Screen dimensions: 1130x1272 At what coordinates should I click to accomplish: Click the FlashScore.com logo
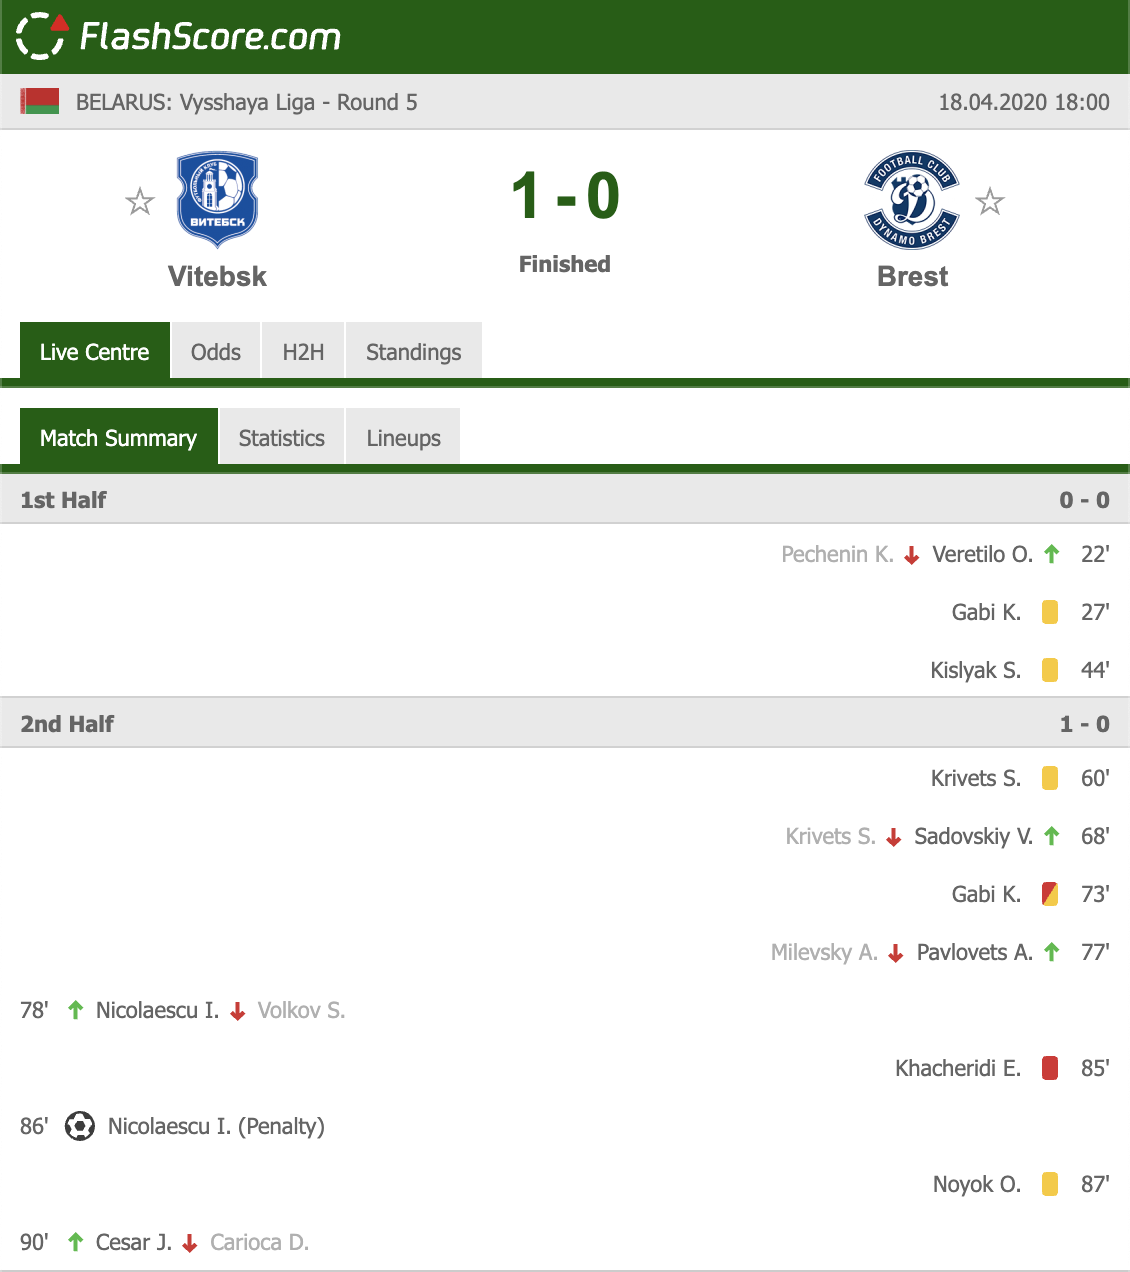click(x=179, y=36)
